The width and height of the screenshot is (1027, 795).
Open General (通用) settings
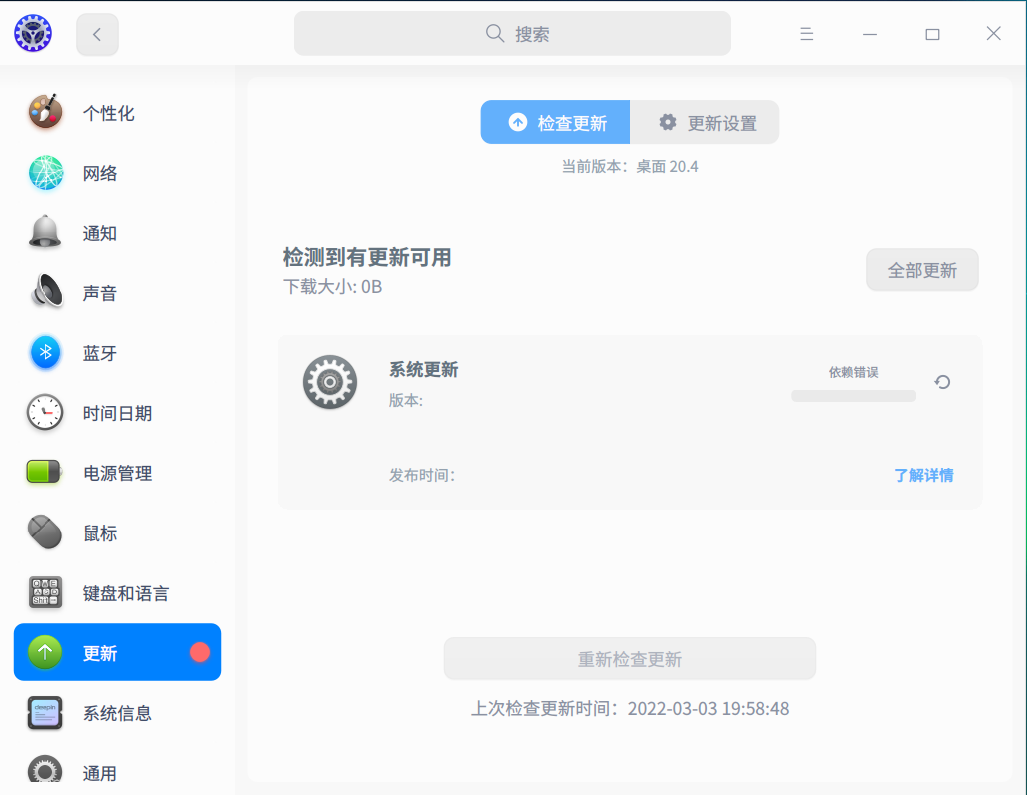point(99,772)
